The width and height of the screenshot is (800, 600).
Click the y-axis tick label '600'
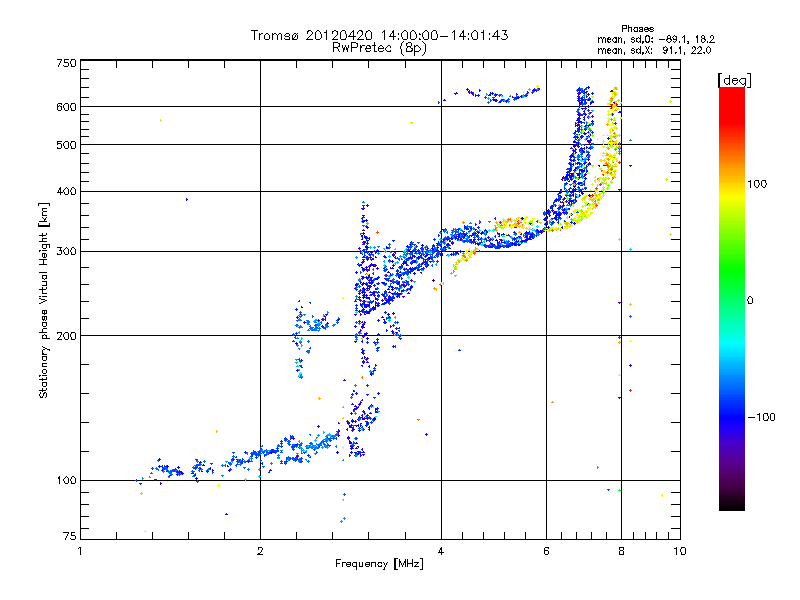[66, 107]
